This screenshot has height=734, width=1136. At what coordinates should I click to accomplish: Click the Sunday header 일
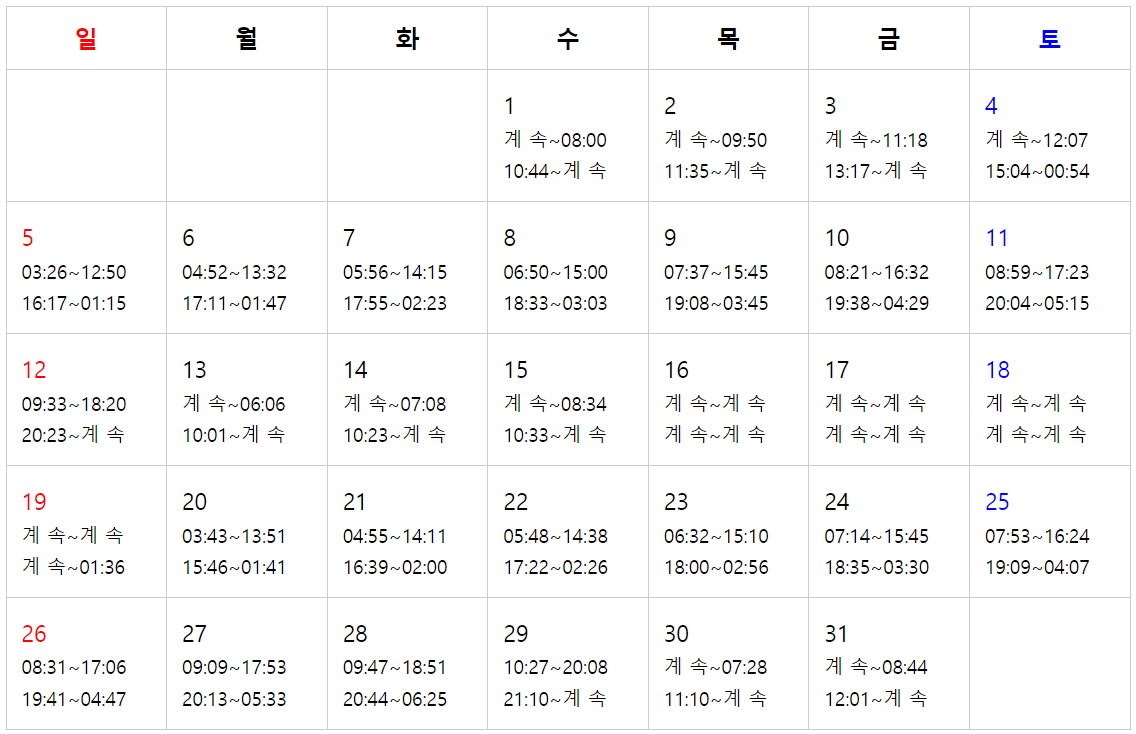click(x=86, y=38)
